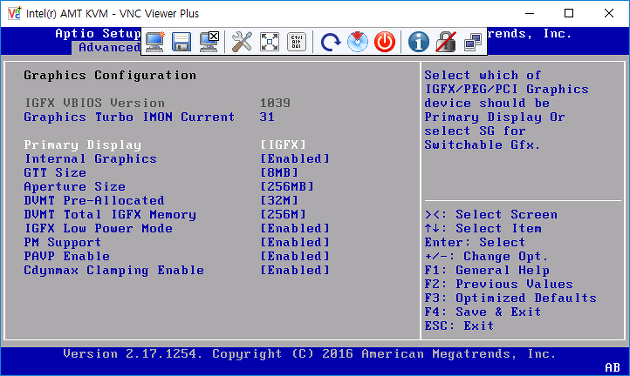Image resolution: width=630 pixels, height=376 pixels.
Task: Click the 'F1: General Help' hint
Action: [x=487, y=270]
